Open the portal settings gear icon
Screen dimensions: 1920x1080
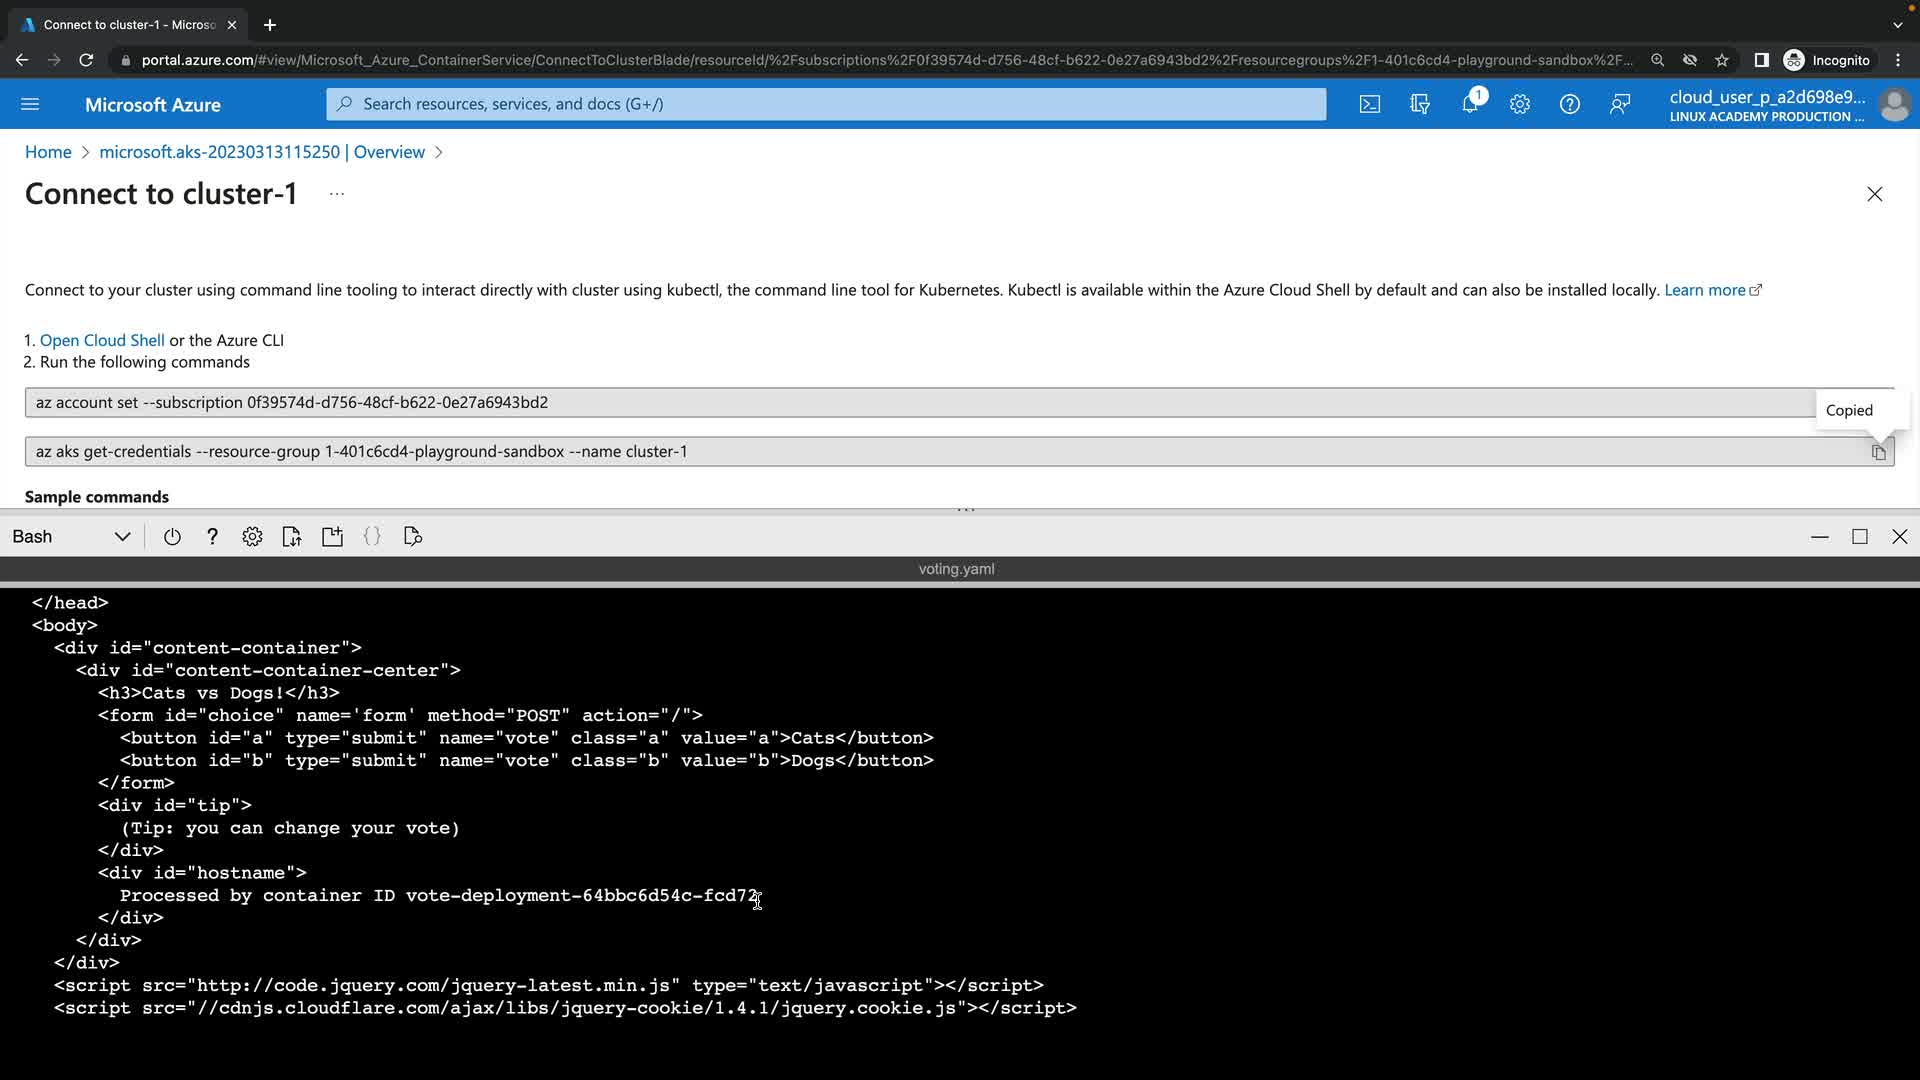pyautogui.click(x=1519, y=104)
